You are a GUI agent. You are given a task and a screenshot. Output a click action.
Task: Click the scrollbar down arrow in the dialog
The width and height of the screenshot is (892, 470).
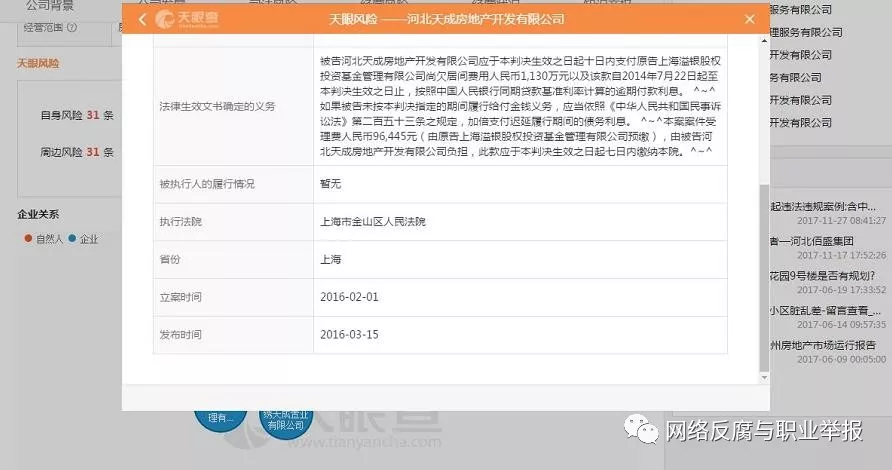[x=764, y=377]
